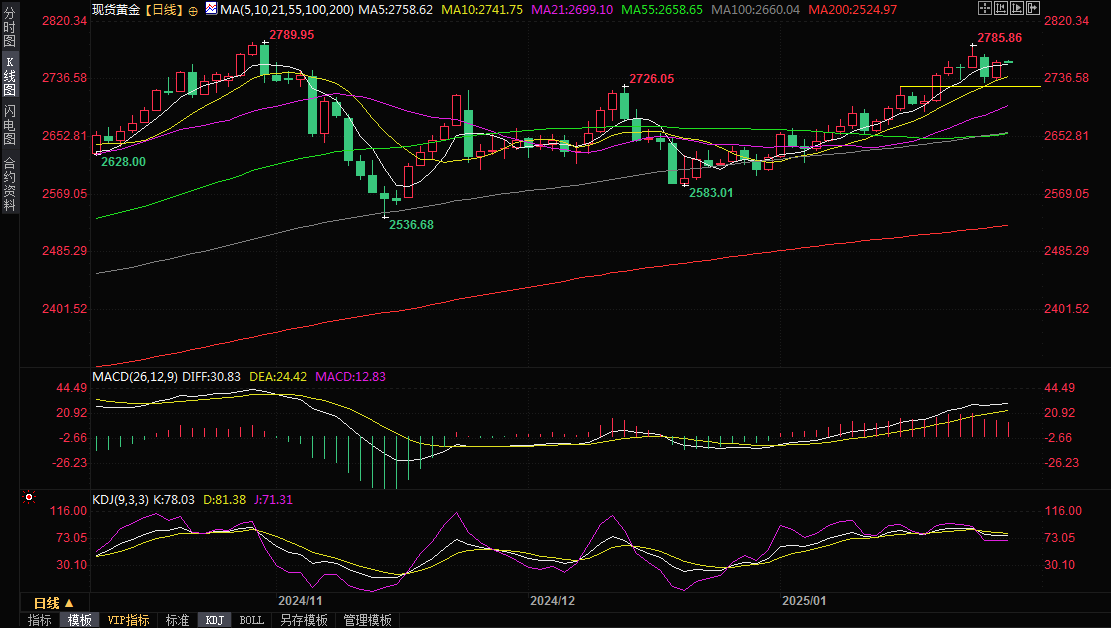Click the K:78.03 value
1111x628 pixels.
(x=174, y=500)
